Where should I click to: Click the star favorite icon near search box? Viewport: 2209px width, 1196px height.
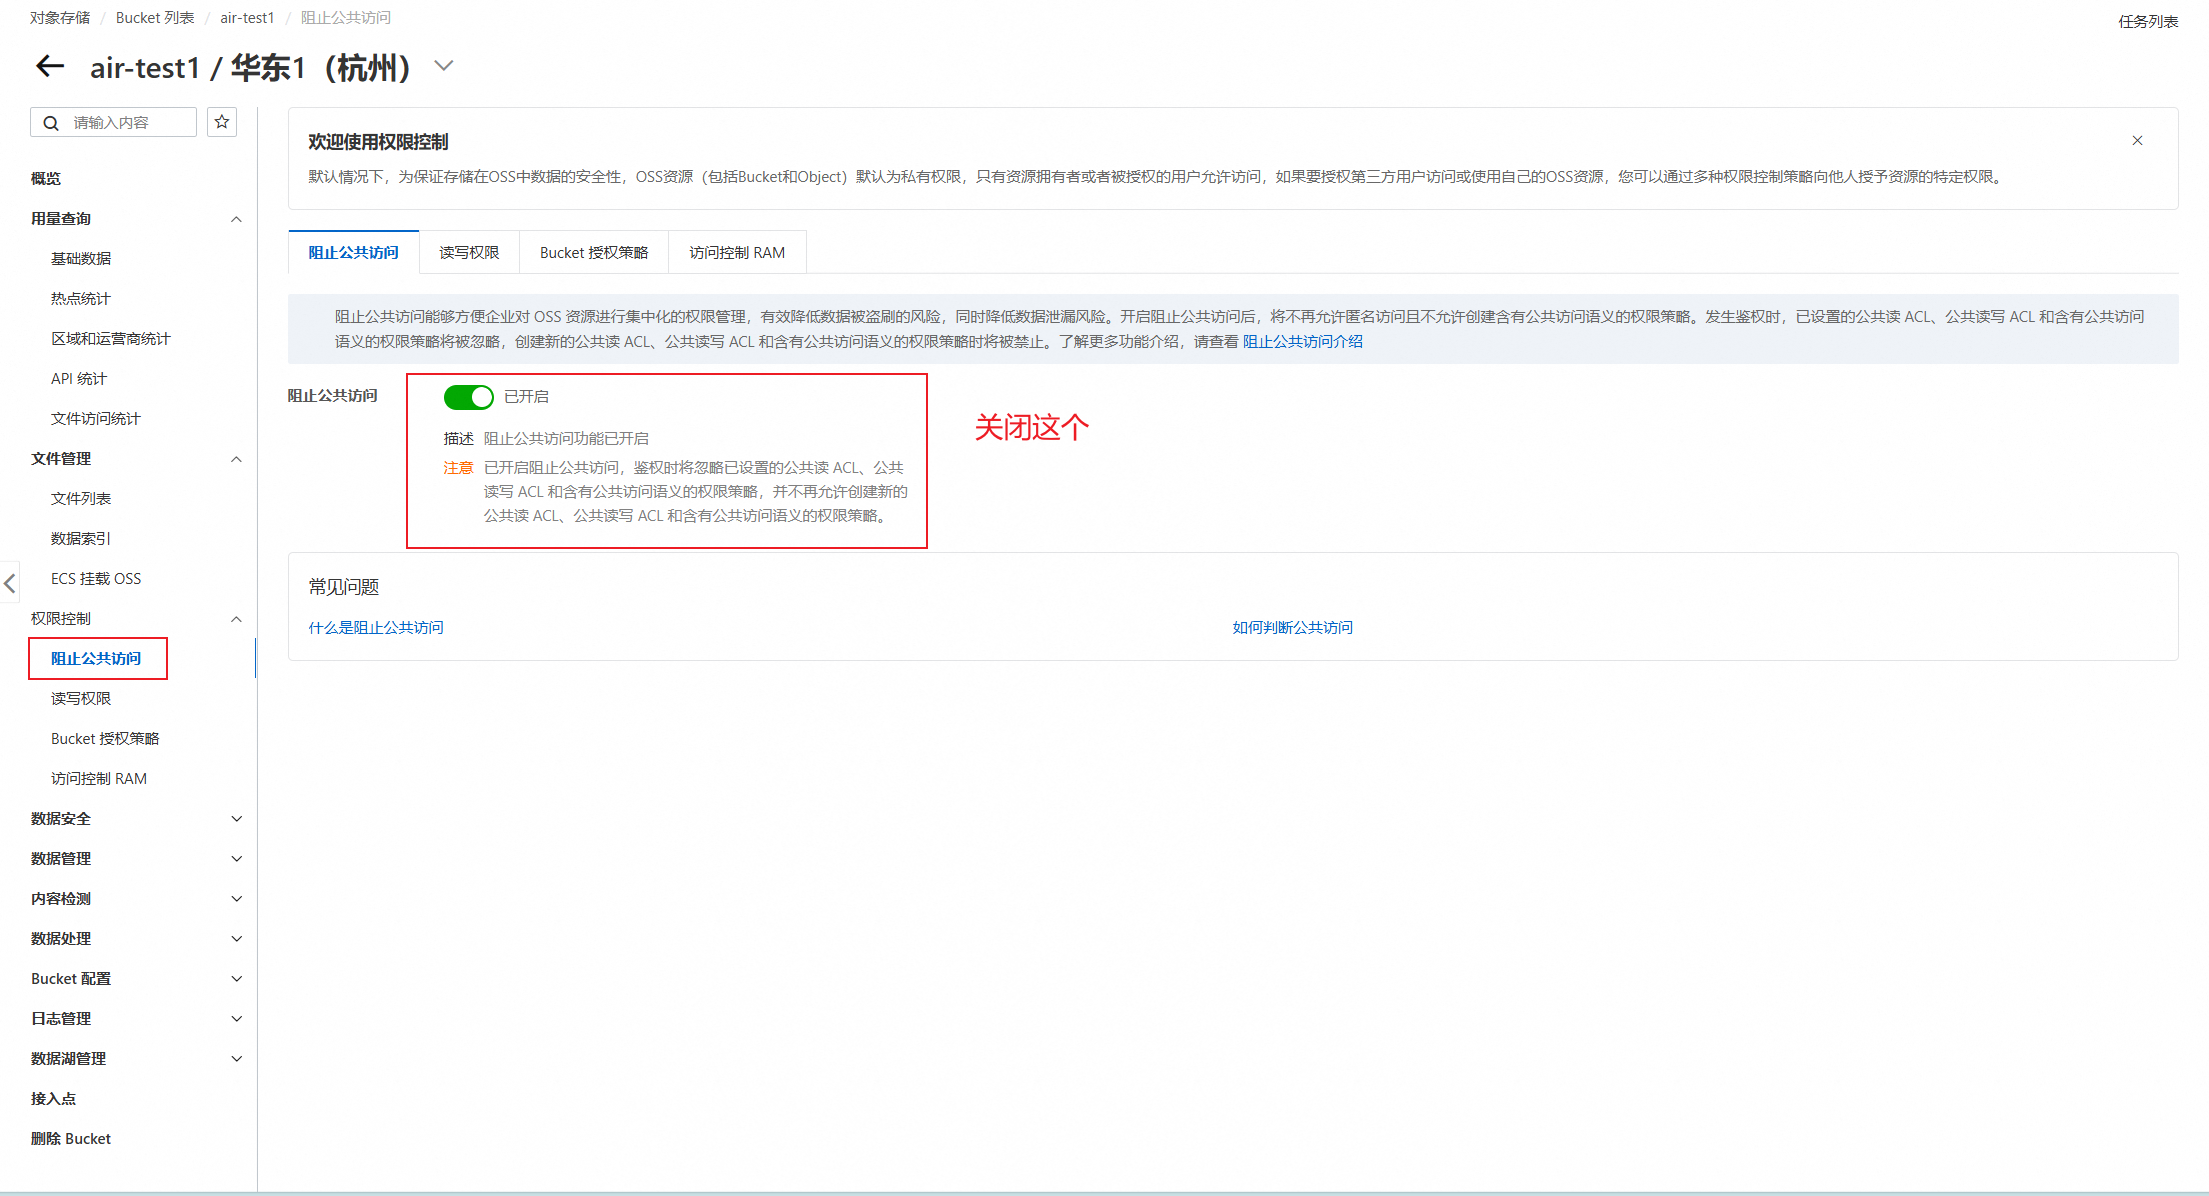pos(222,122)
